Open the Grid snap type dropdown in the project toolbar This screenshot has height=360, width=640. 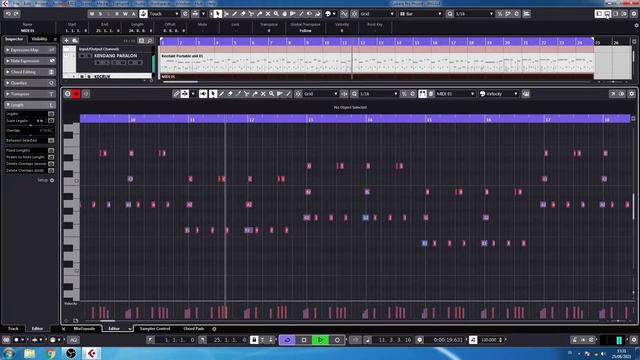[x=377, y=13]
